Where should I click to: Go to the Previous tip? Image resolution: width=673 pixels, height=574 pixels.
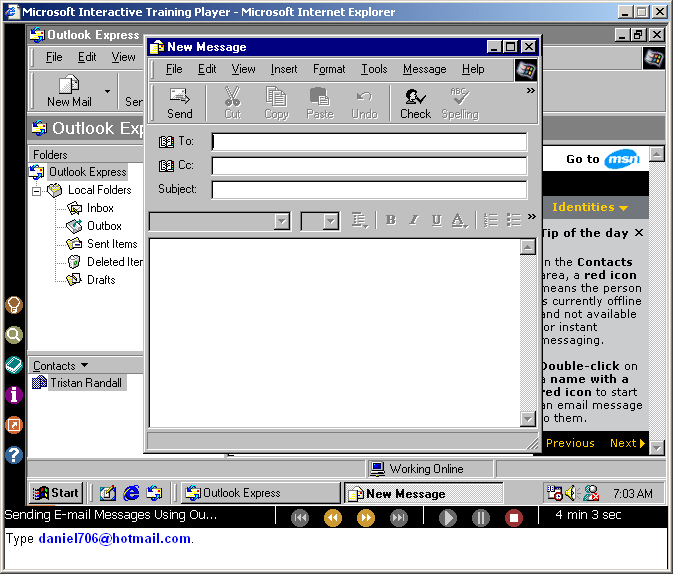[x=570, y=443]
